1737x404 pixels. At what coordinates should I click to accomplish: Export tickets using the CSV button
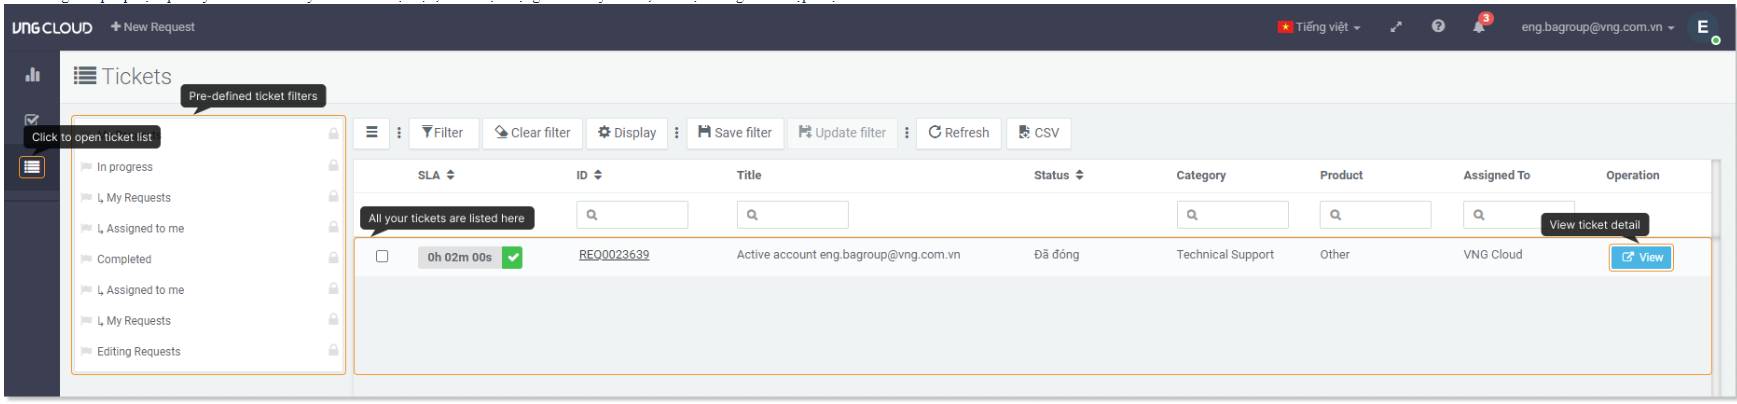click(1038, 132)
